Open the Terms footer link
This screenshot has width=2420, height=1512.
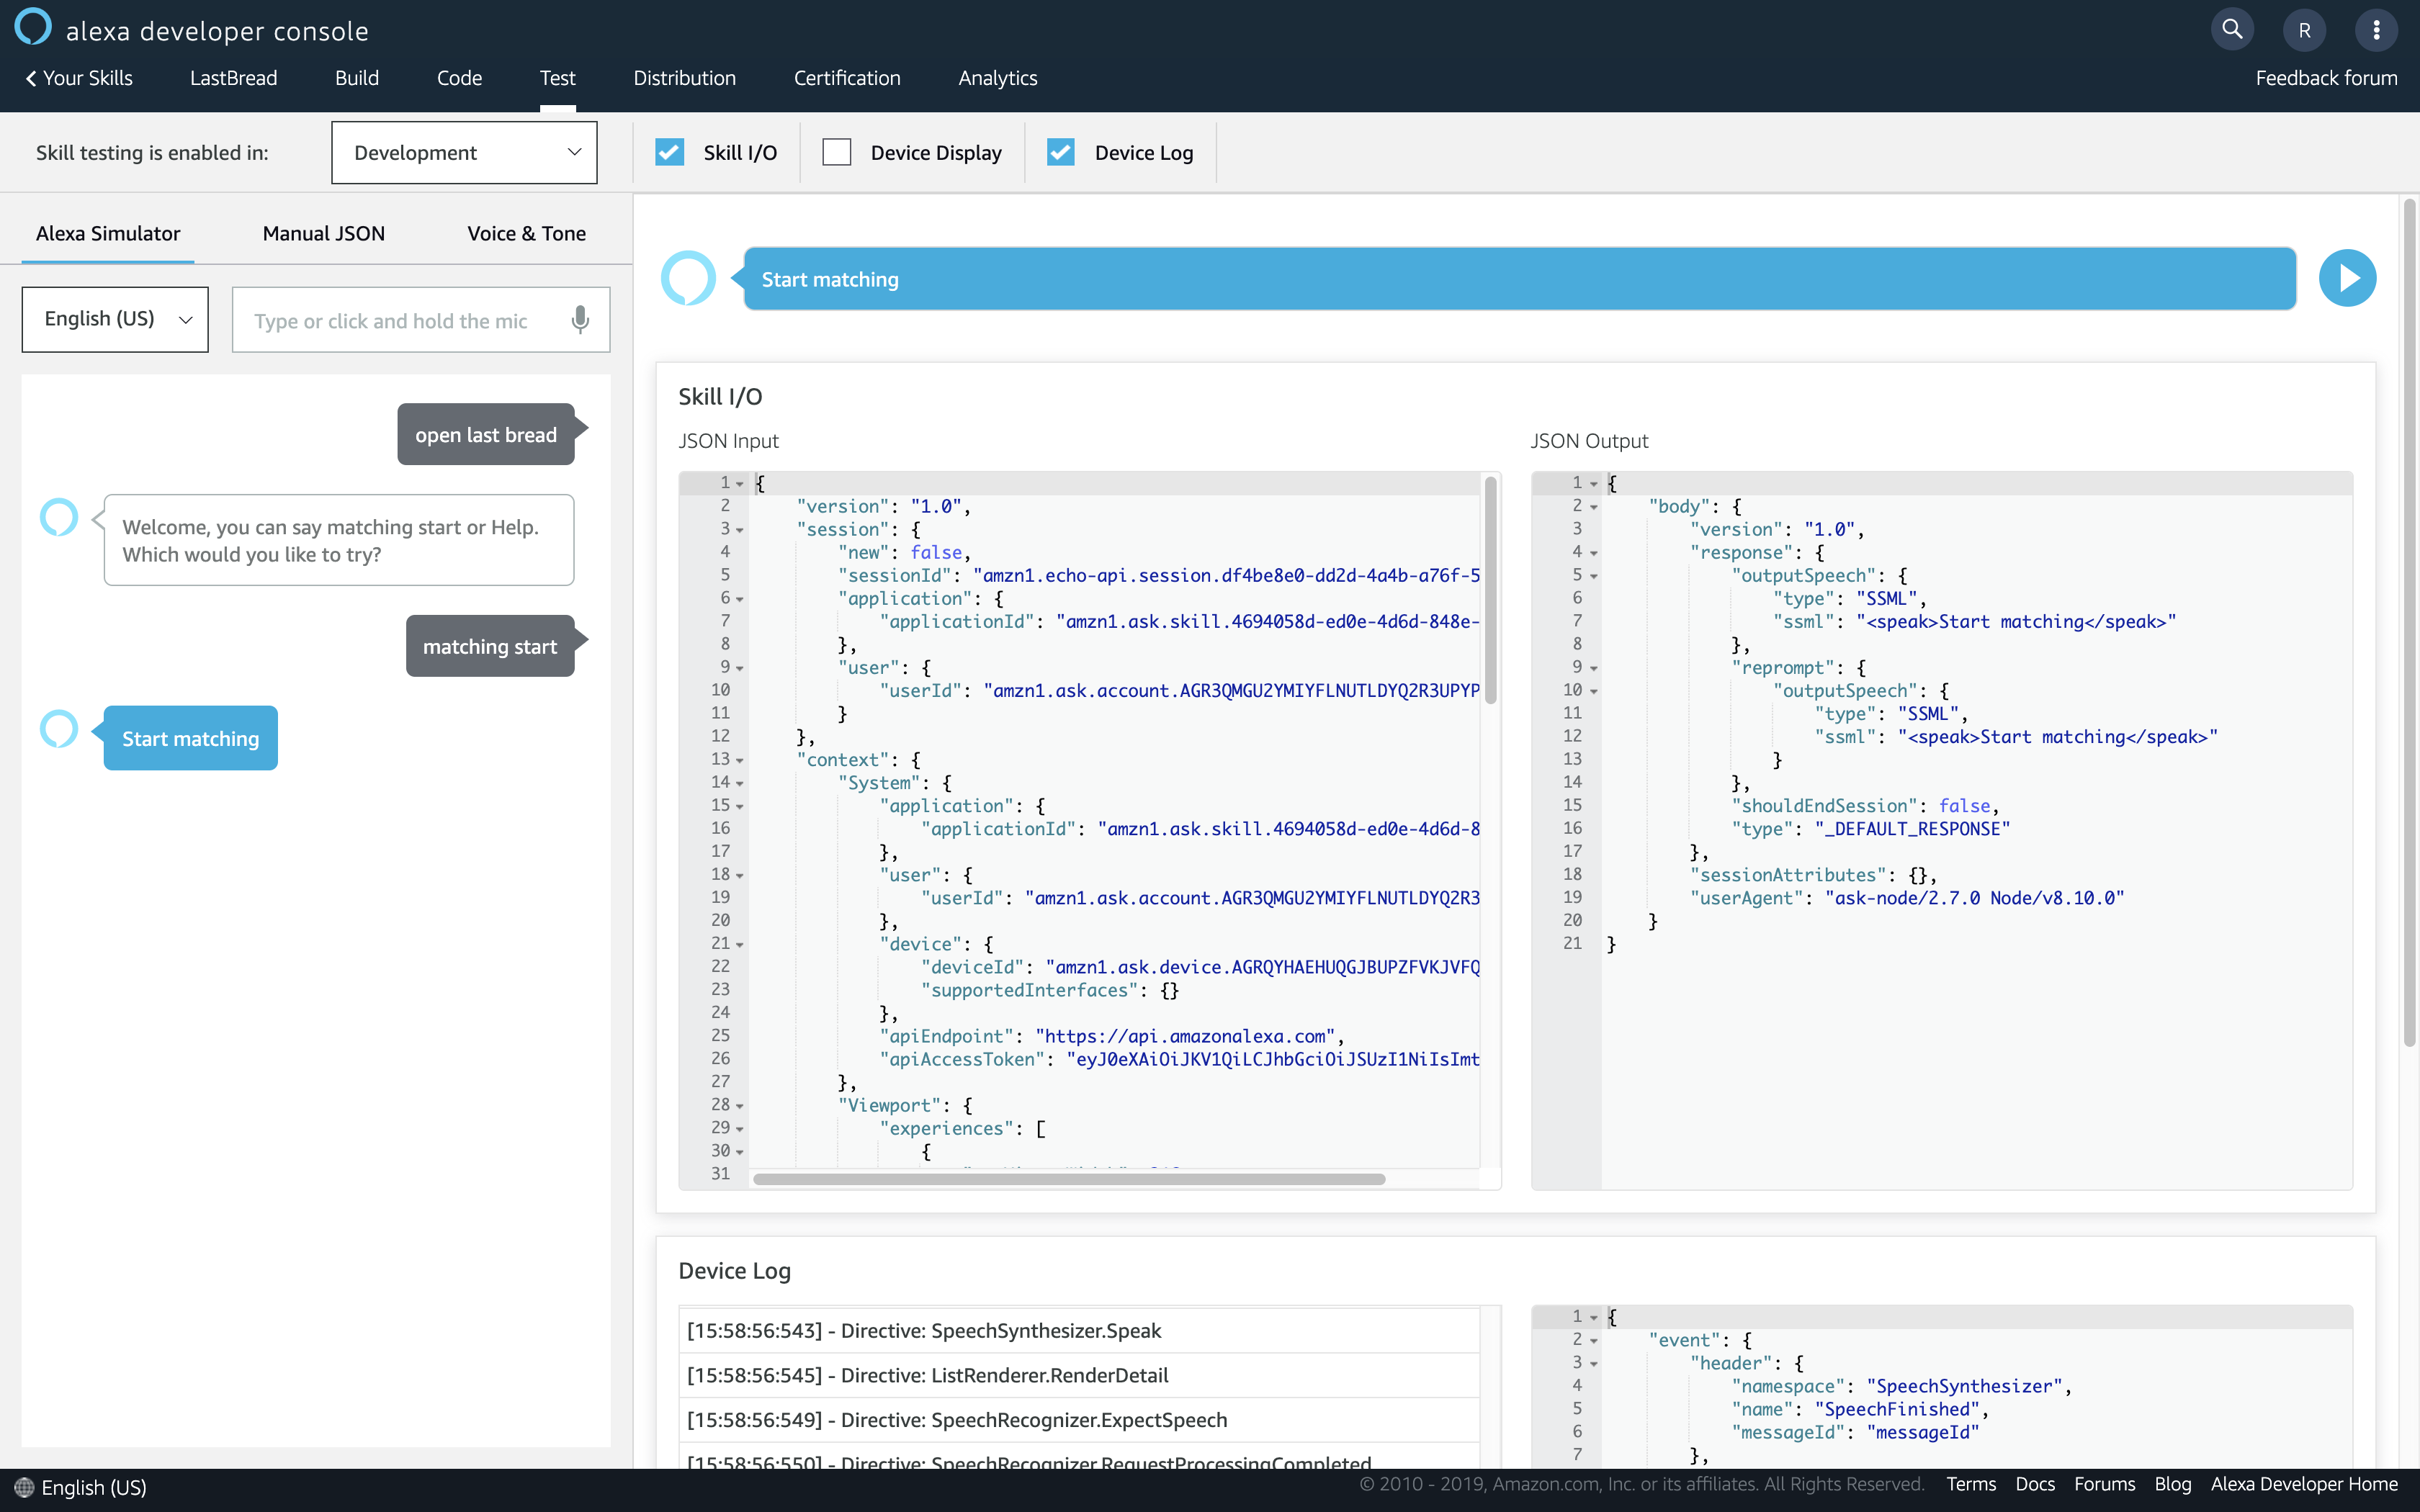point(1970,1484)
